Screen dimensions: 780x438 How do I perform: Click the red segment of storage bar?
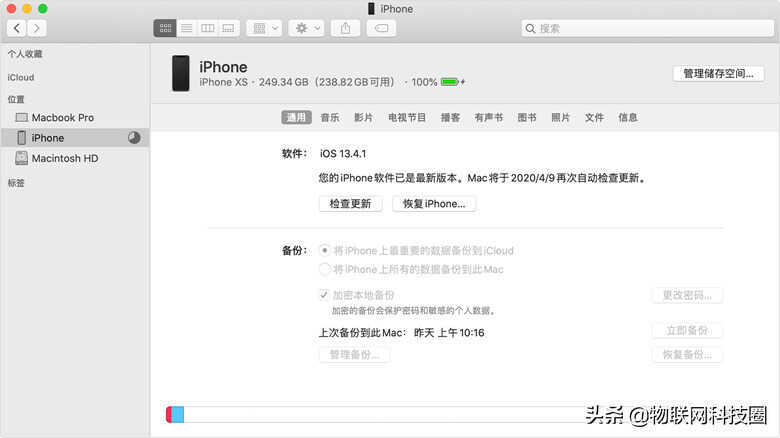(169, 415)
